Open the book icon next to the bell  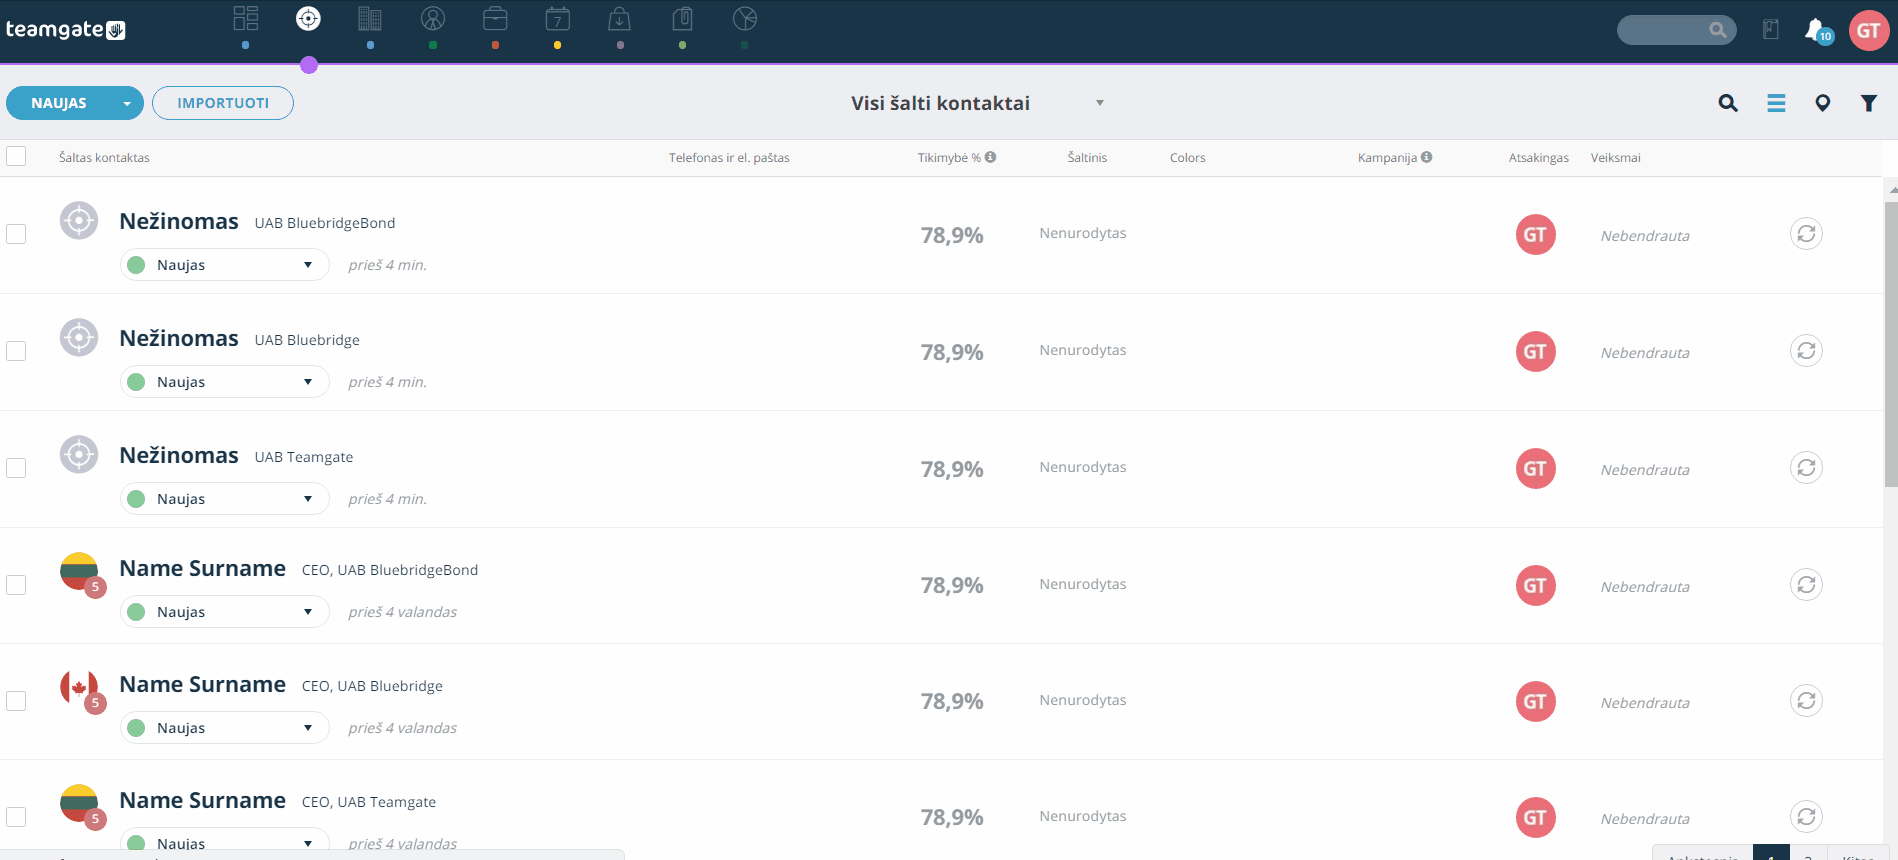click(x=1771, y=30)
